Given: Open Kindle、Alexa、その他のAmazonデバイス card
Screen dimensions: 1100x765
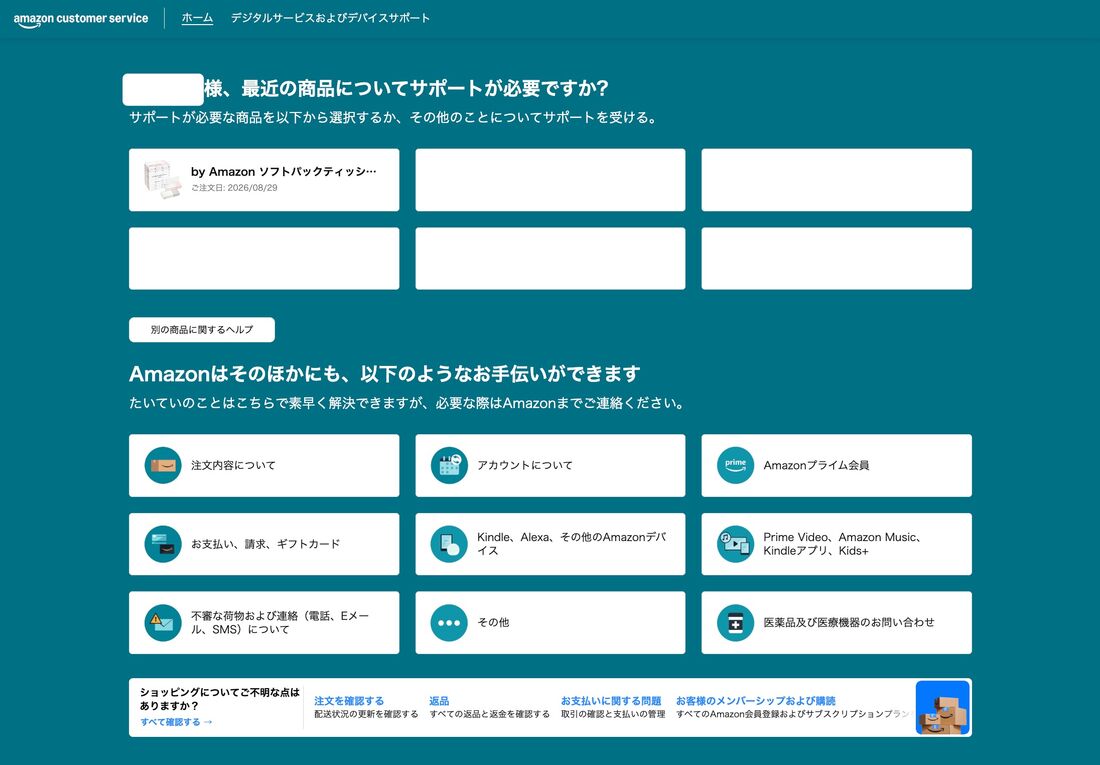Looking at the screenshot, I should 550,544.
